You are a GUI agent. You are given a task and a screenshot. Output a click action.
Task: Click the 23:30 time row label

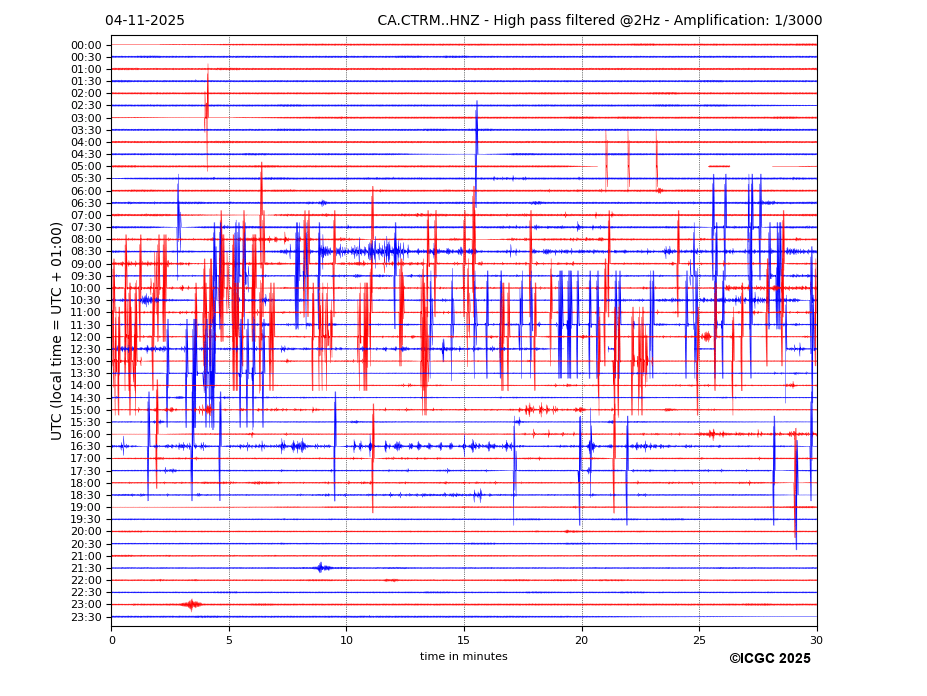point(86,617)
